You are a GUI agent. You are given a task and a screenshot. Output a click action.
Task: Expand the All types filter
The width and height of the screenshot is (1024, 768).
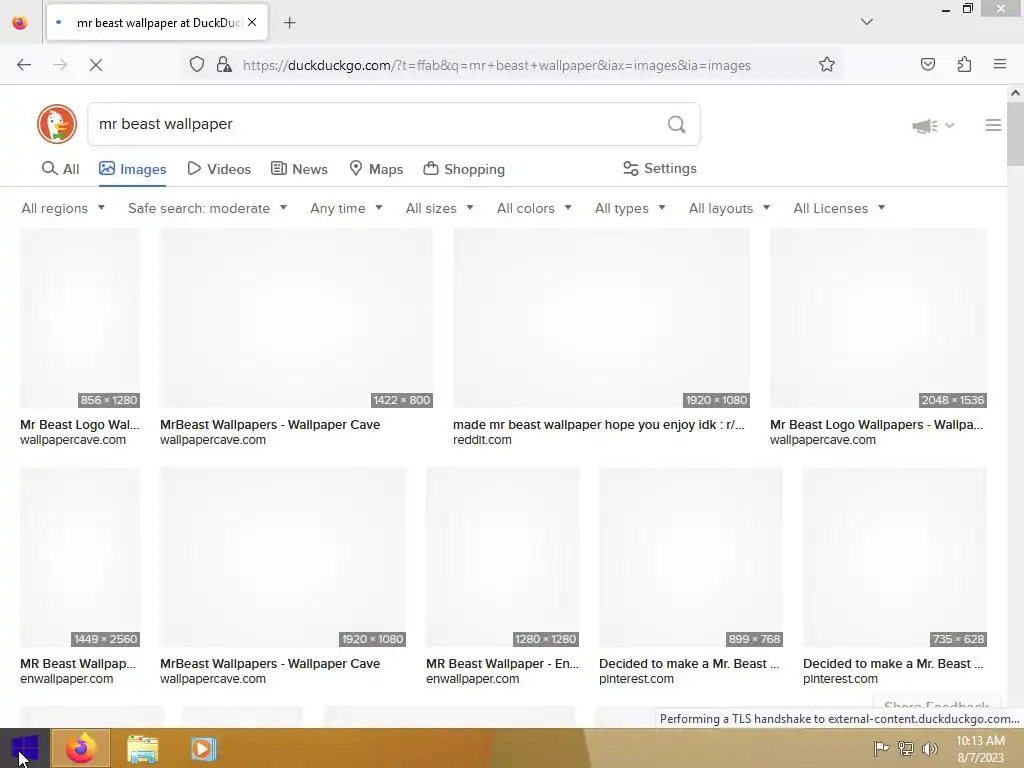(630, 208)
